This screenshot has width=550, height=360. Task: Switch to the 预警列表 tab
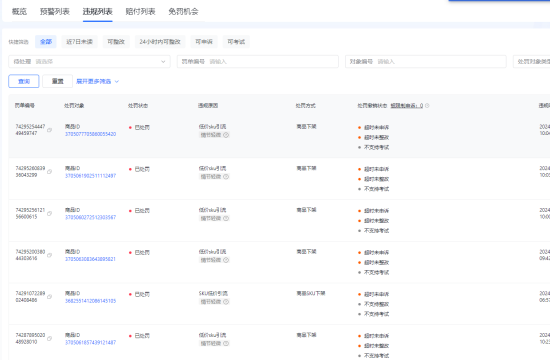point(55,12)
